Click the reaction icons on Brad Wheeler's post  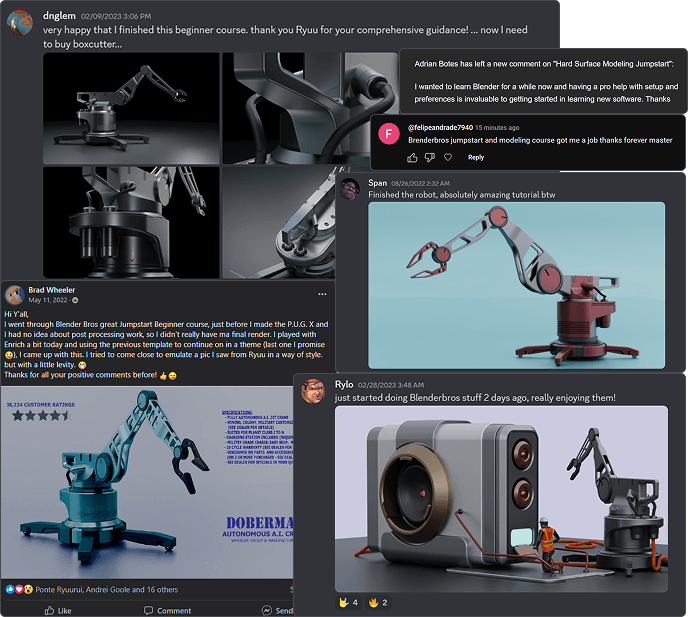coord(19,589)
